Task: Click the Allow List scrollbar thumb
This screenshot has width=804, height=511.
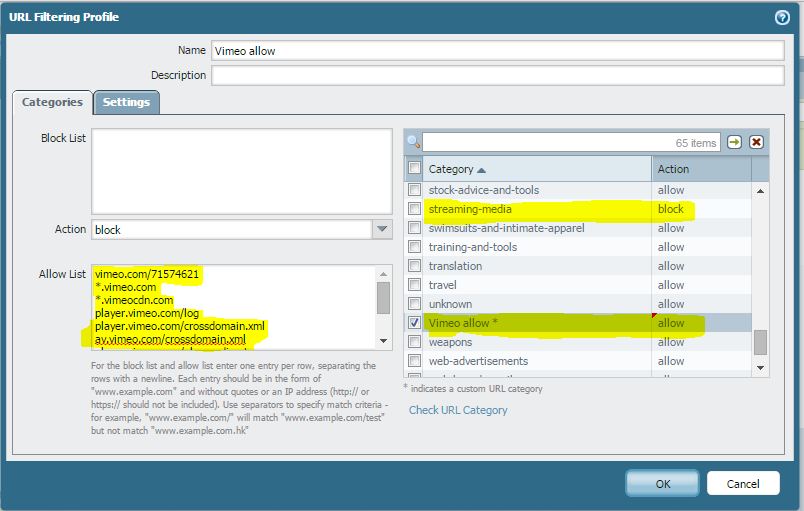Action: pyautogui.click(x=384, y=298)
